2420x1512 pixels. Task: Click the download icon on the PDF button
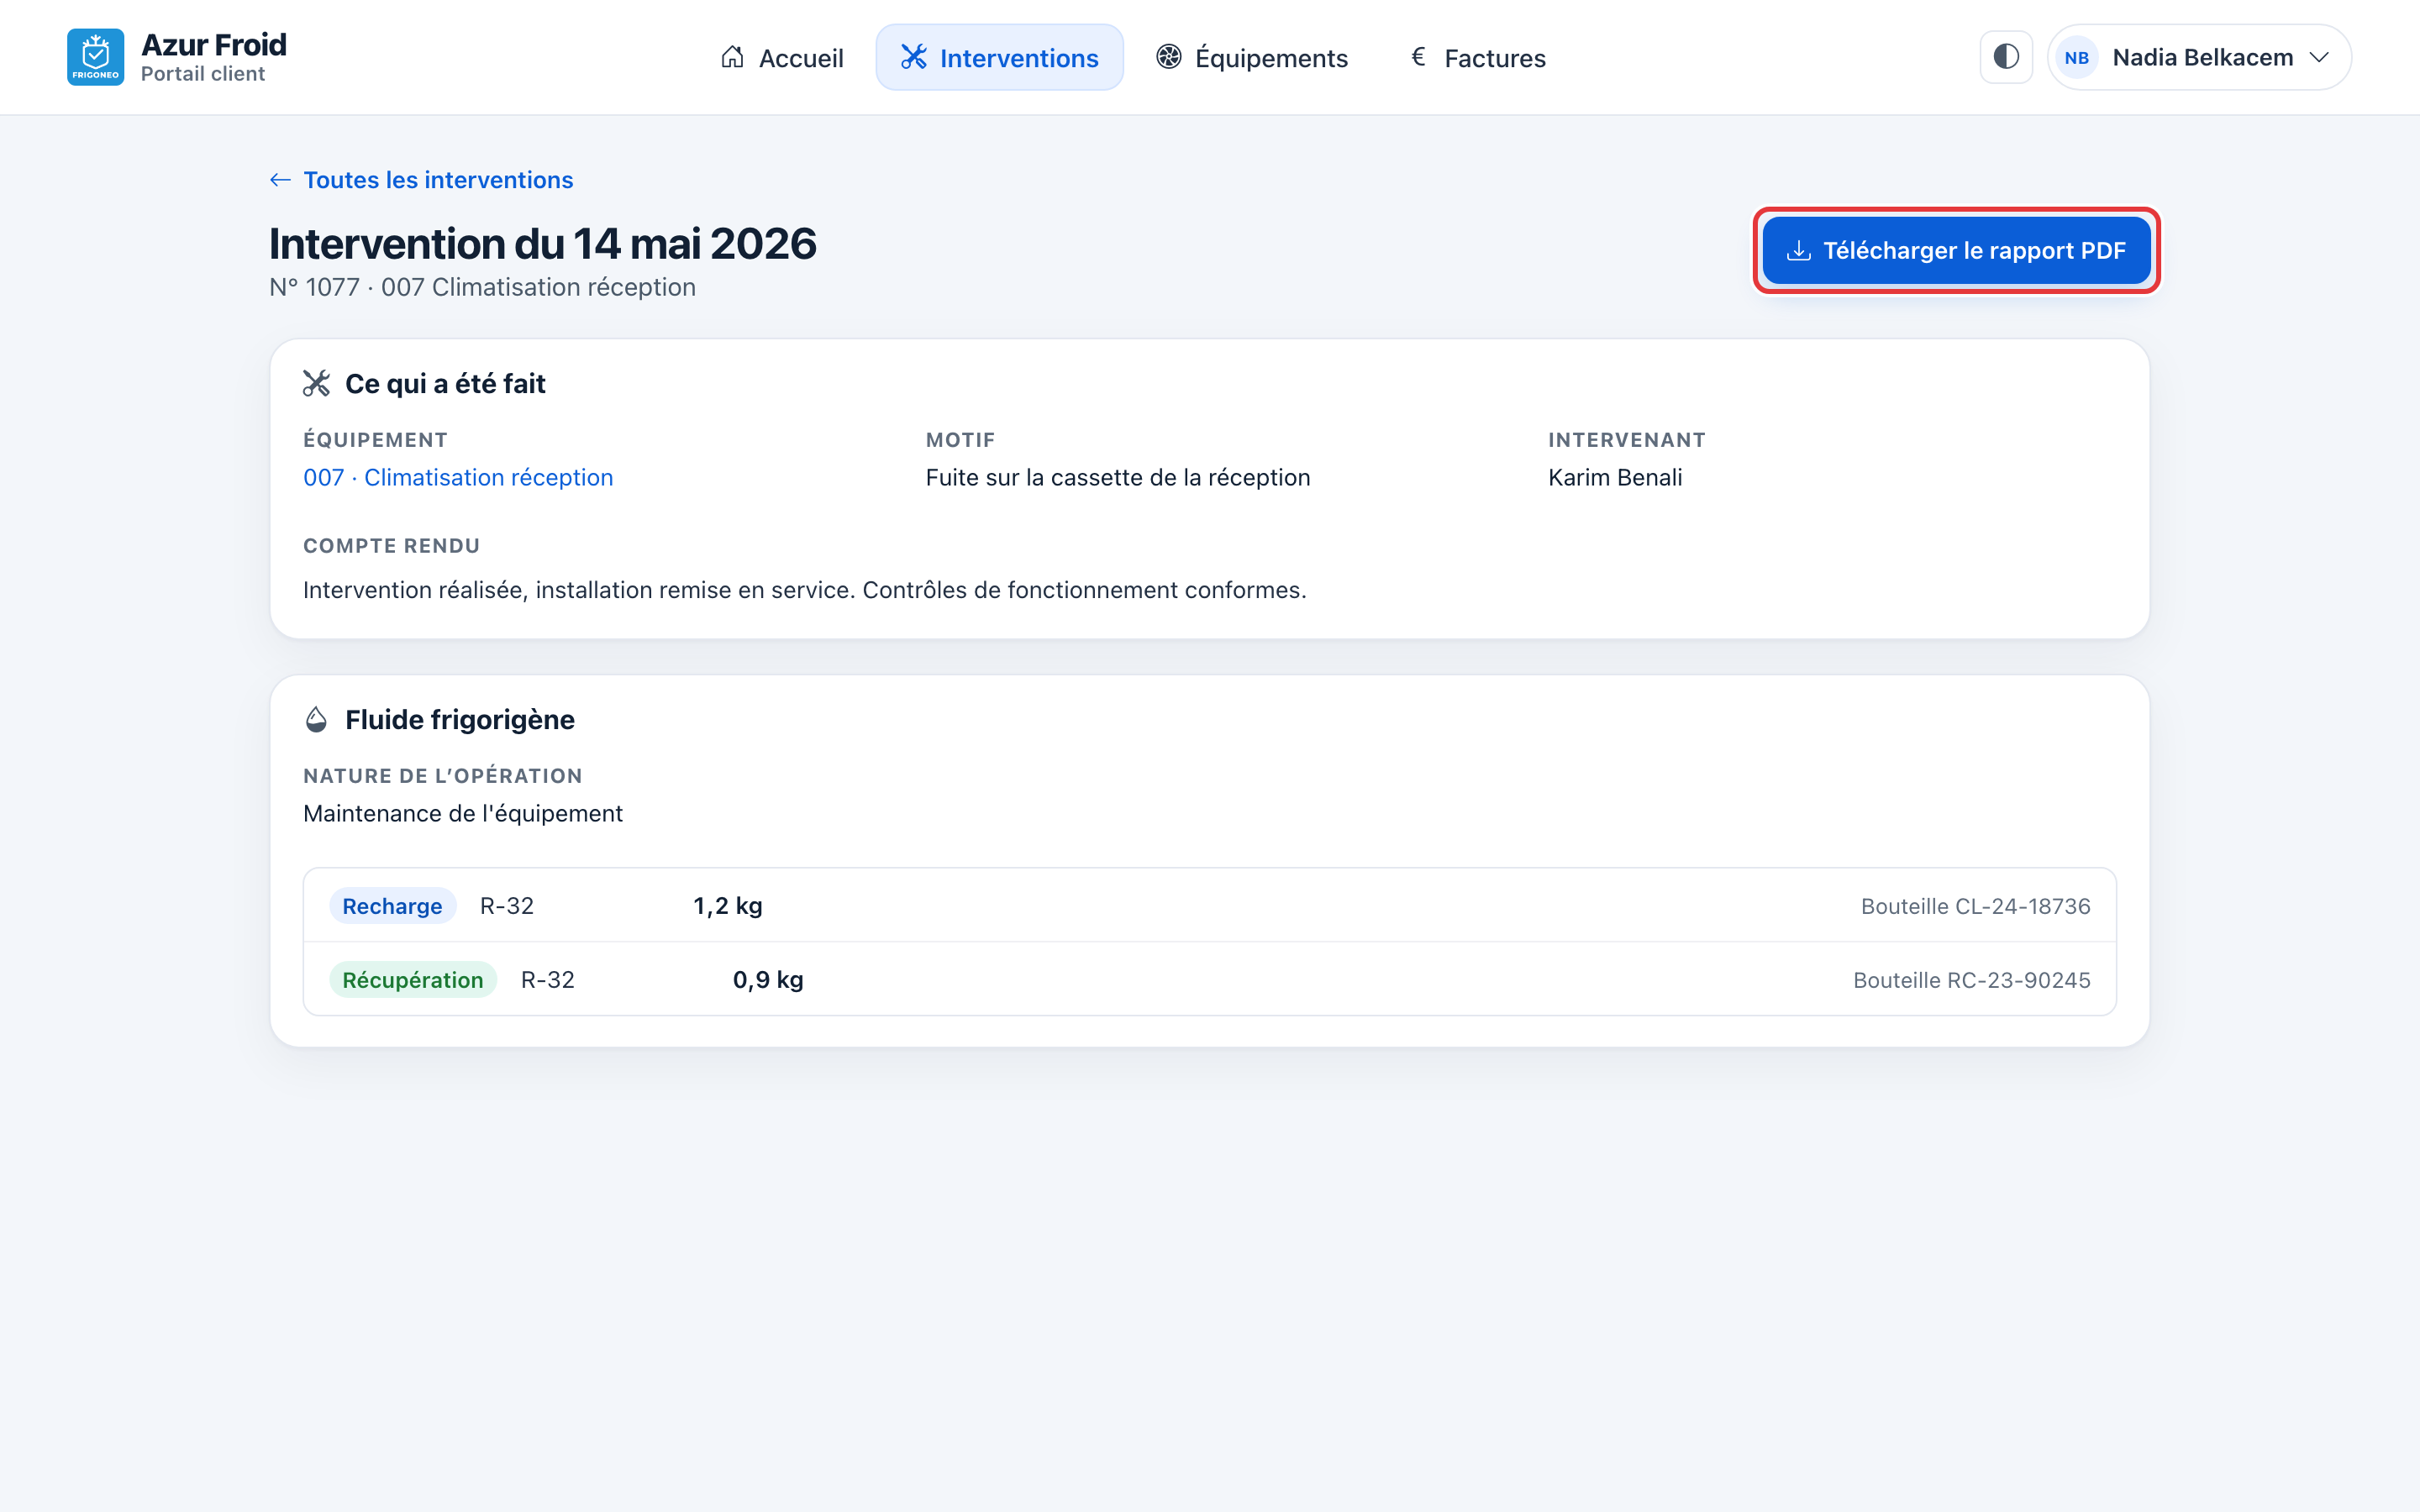(x=1798, y=251)
